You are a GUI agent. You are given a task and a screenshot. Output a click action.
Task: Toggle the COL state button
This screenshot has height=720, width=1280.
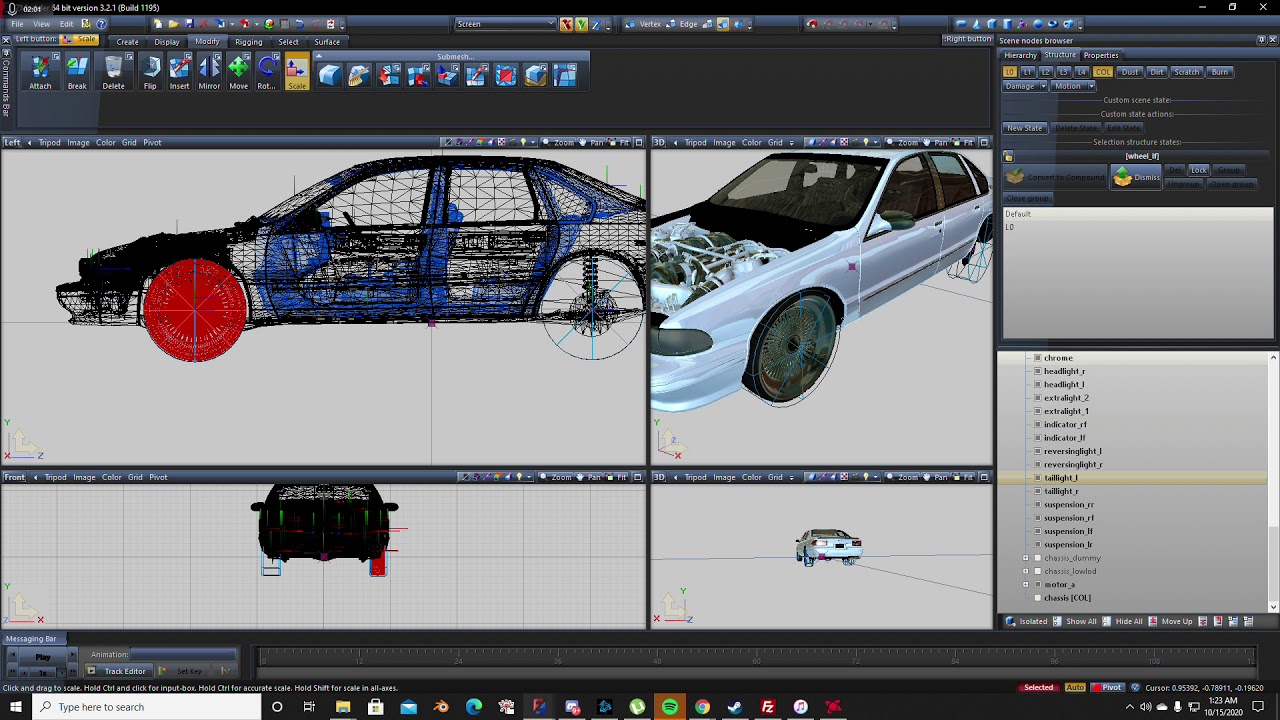[1103, 72]
